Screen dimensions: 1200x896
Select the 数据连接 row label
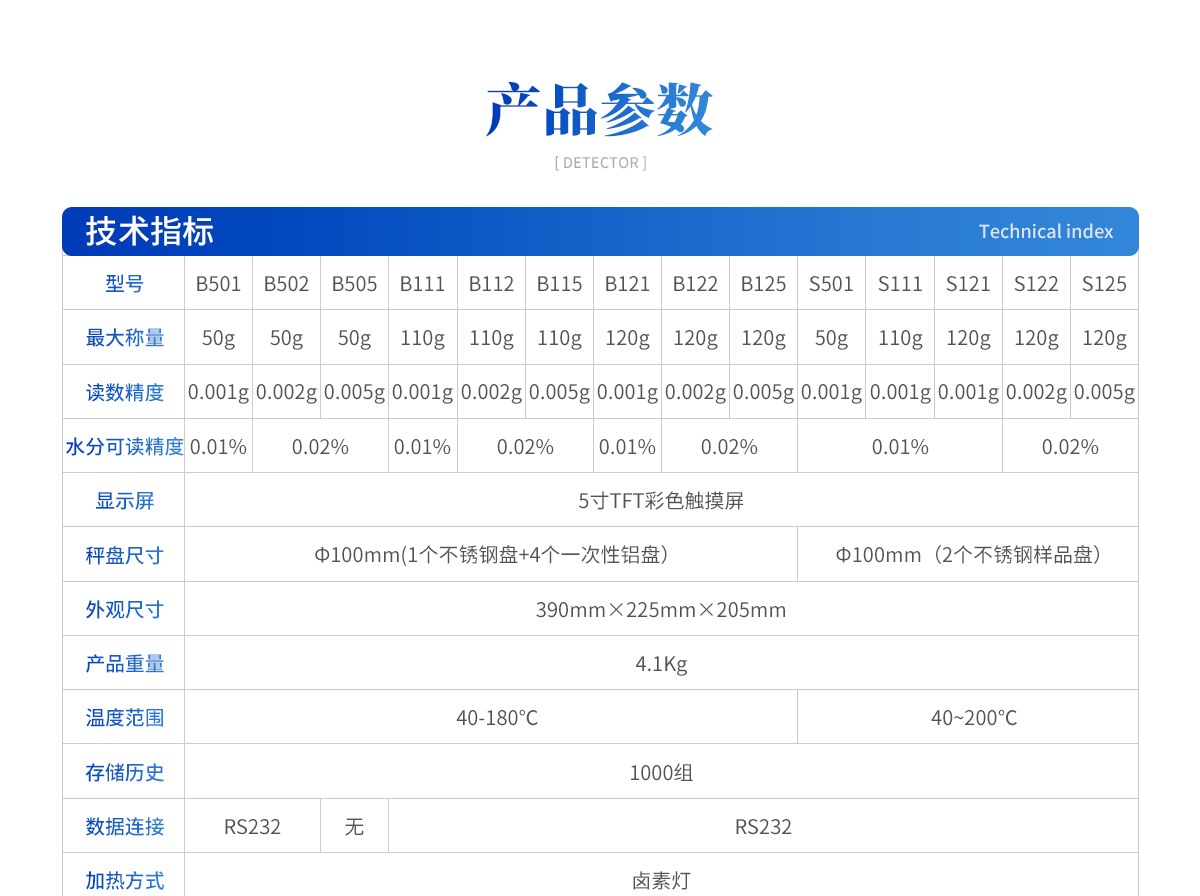click(124, 826)
